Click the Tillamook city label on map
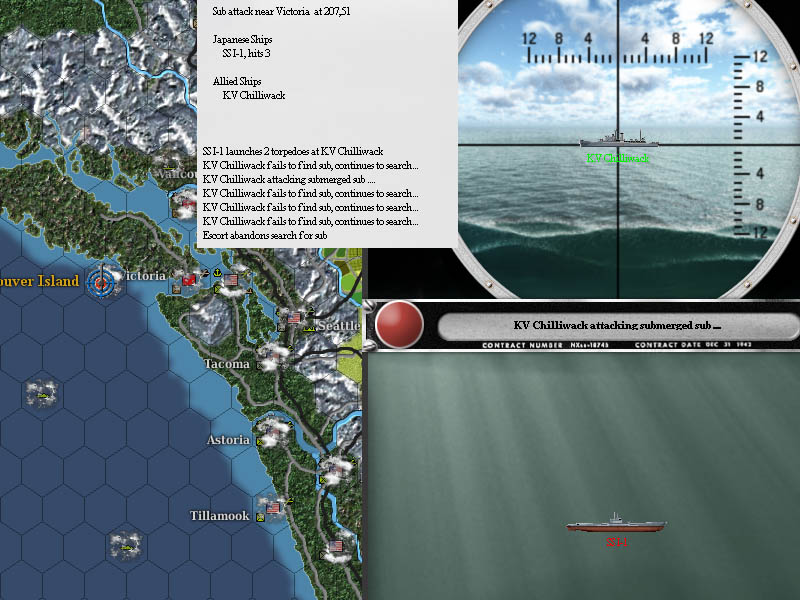Image resolution: width=800 pixels, height=600 pixels. (219, 516)
